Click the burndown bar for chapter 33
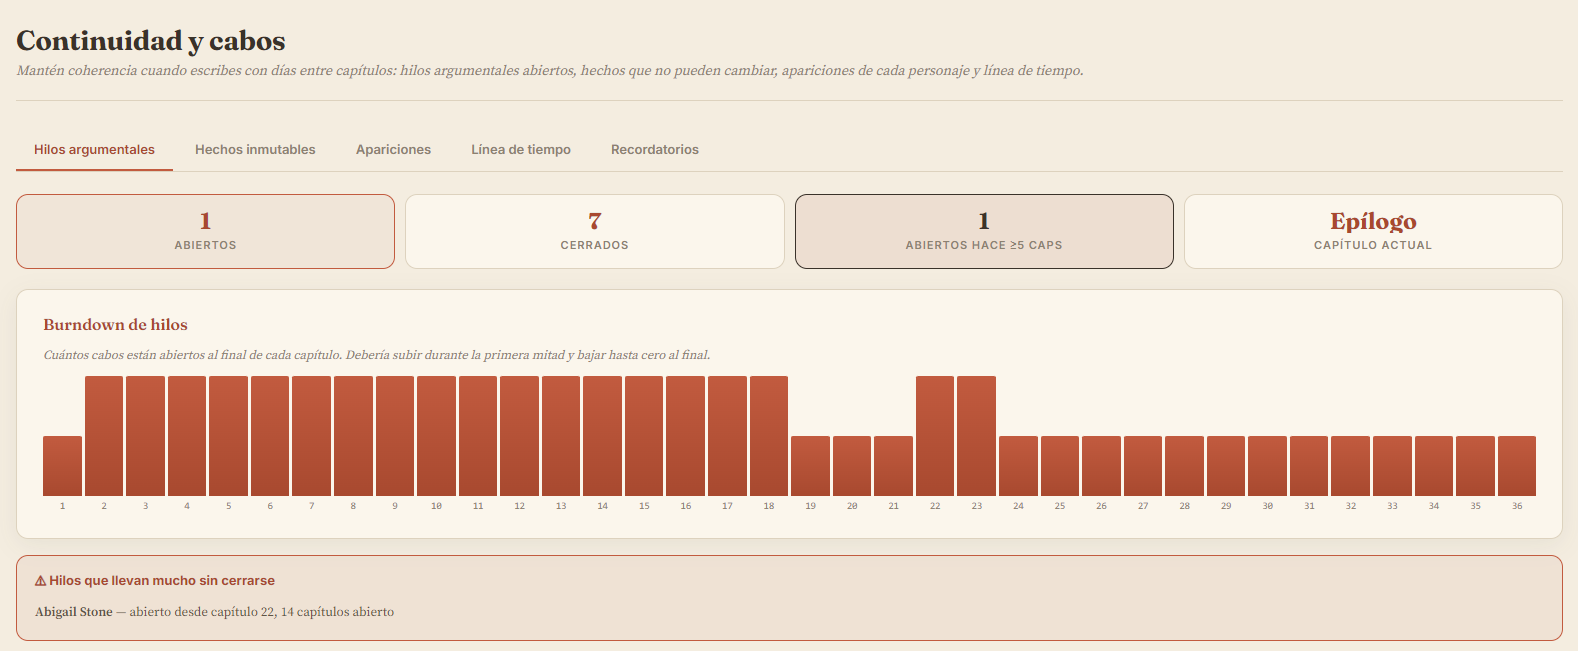Image resolution: width=1578 pixels, height=651 pixels. pyautogui.click(x=1392, y=466)
